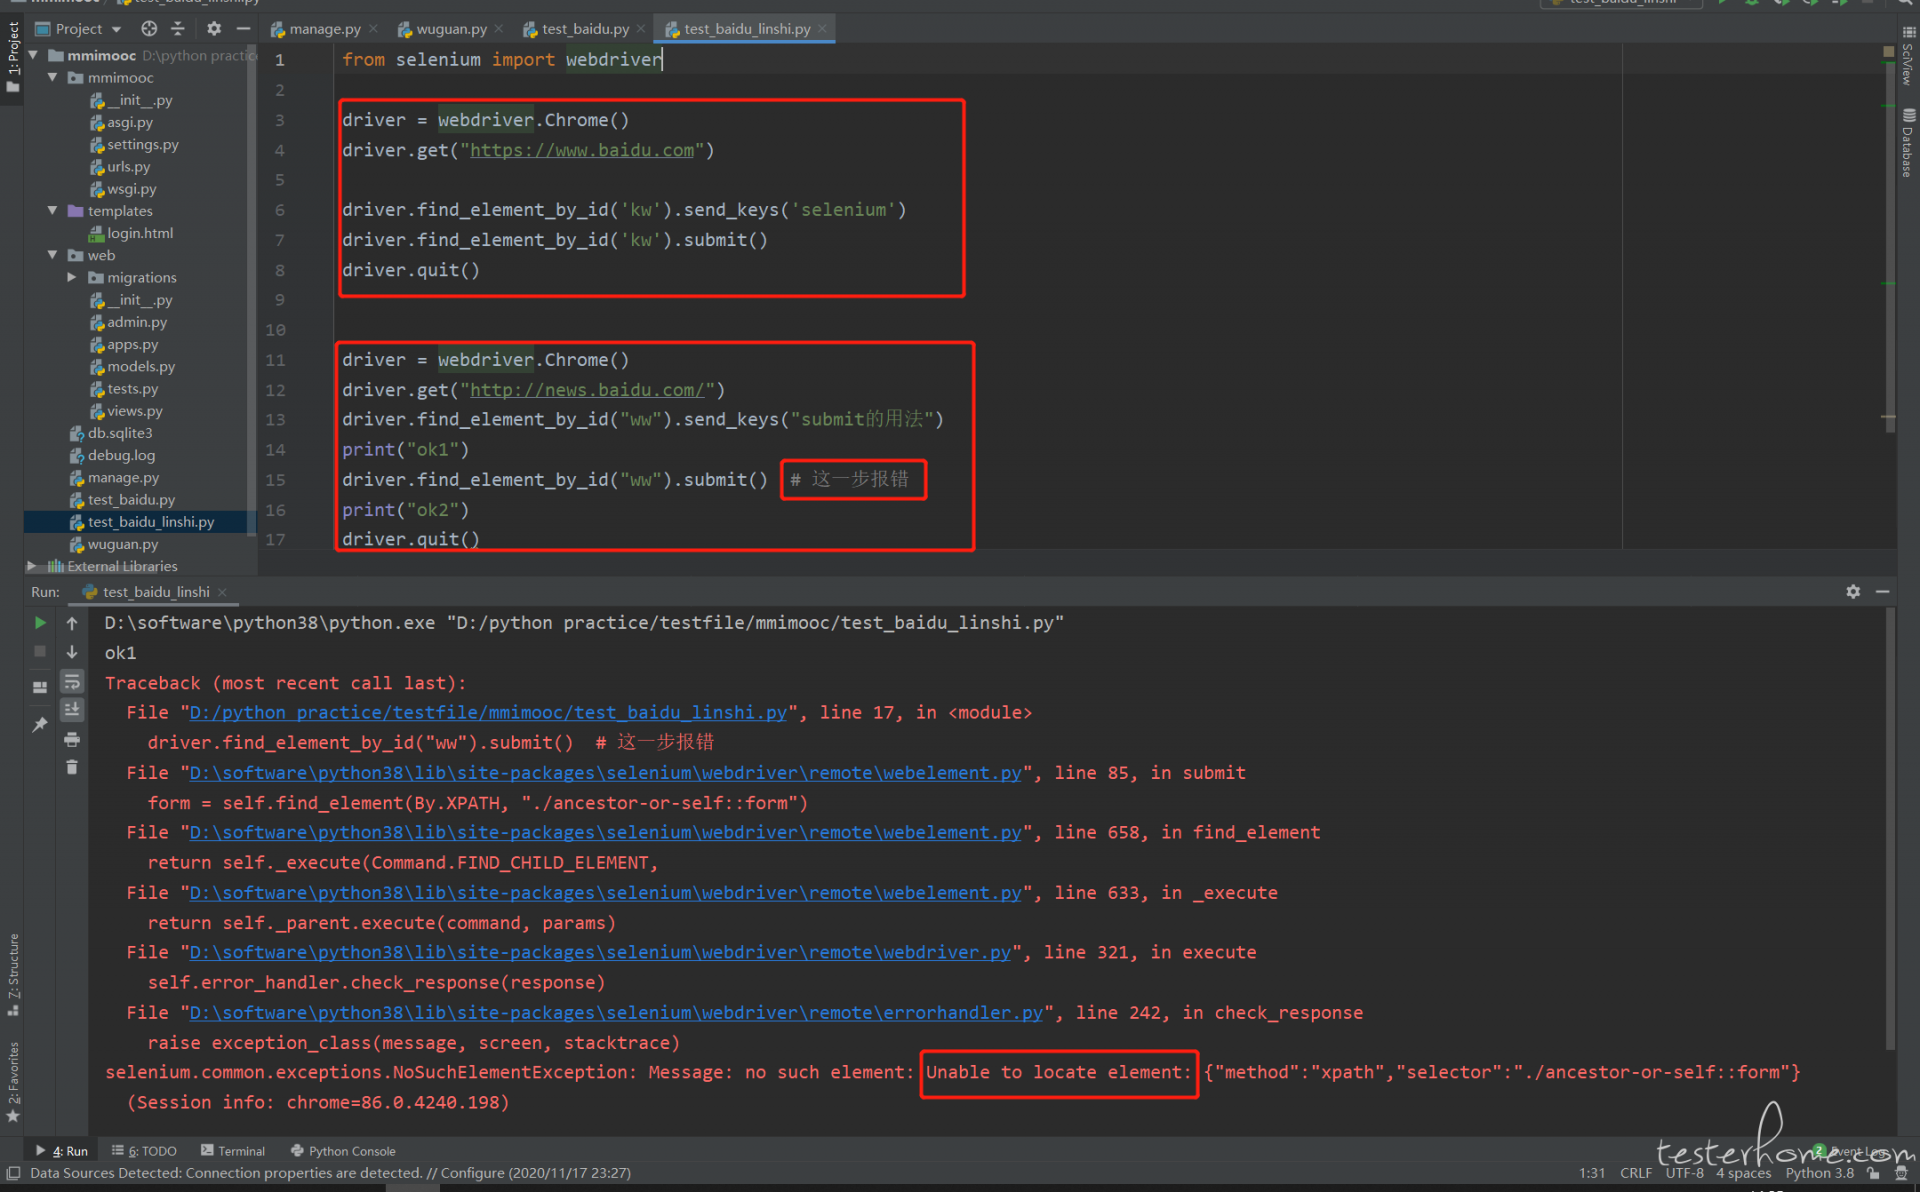Click the Restore Layout icon in Run panel
The height and width of the screenshot is (1192, 1920).
pos(40,687)
